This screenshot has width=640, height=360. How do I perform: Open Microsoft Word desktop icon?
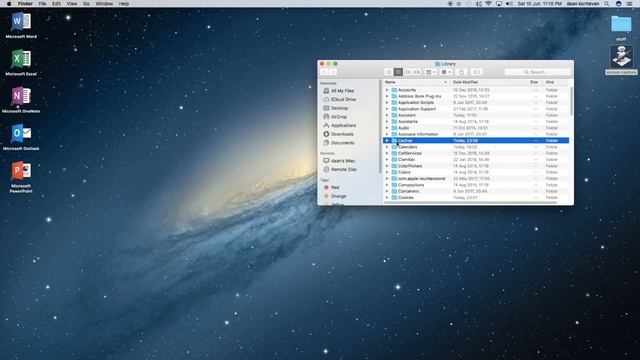[21, 22]
